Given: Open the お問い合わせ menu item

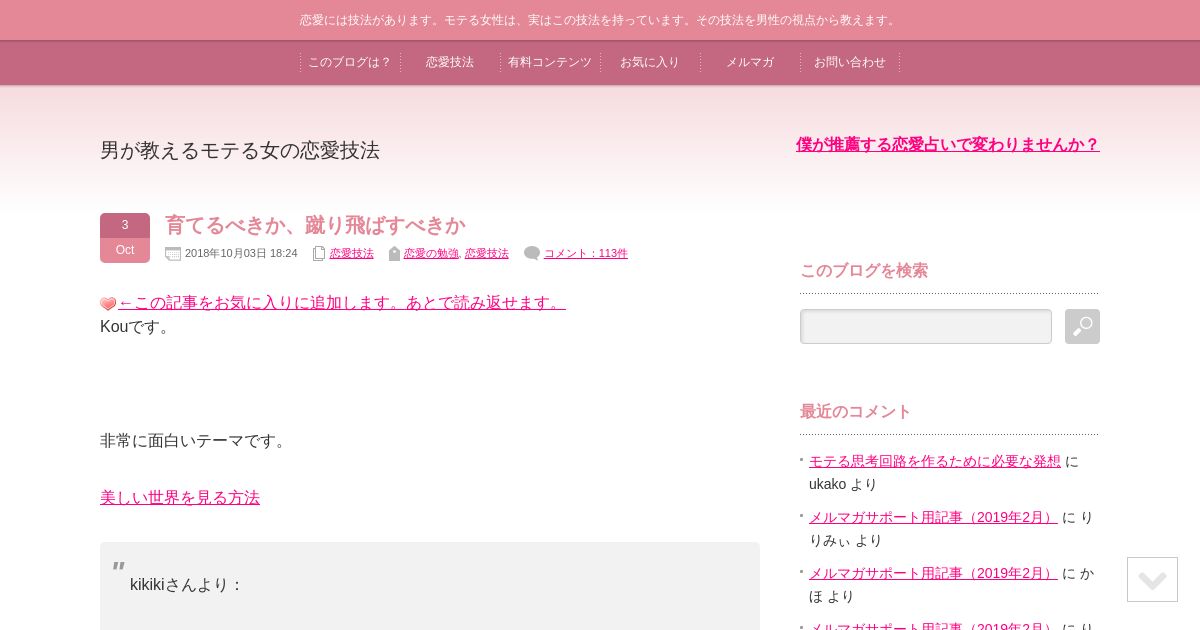Looking at the screenshot, I should pyautogui.click(x=850, y=62).
